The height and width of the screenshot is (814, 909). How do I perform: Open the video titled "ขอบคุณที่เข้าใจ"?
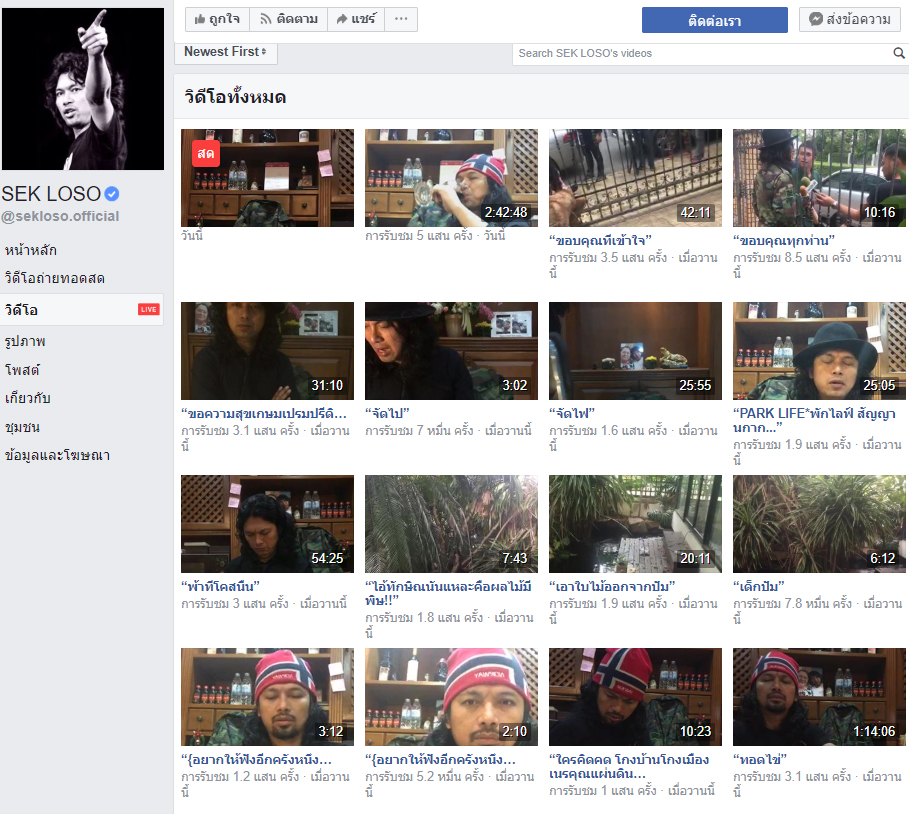click(600, 240)
